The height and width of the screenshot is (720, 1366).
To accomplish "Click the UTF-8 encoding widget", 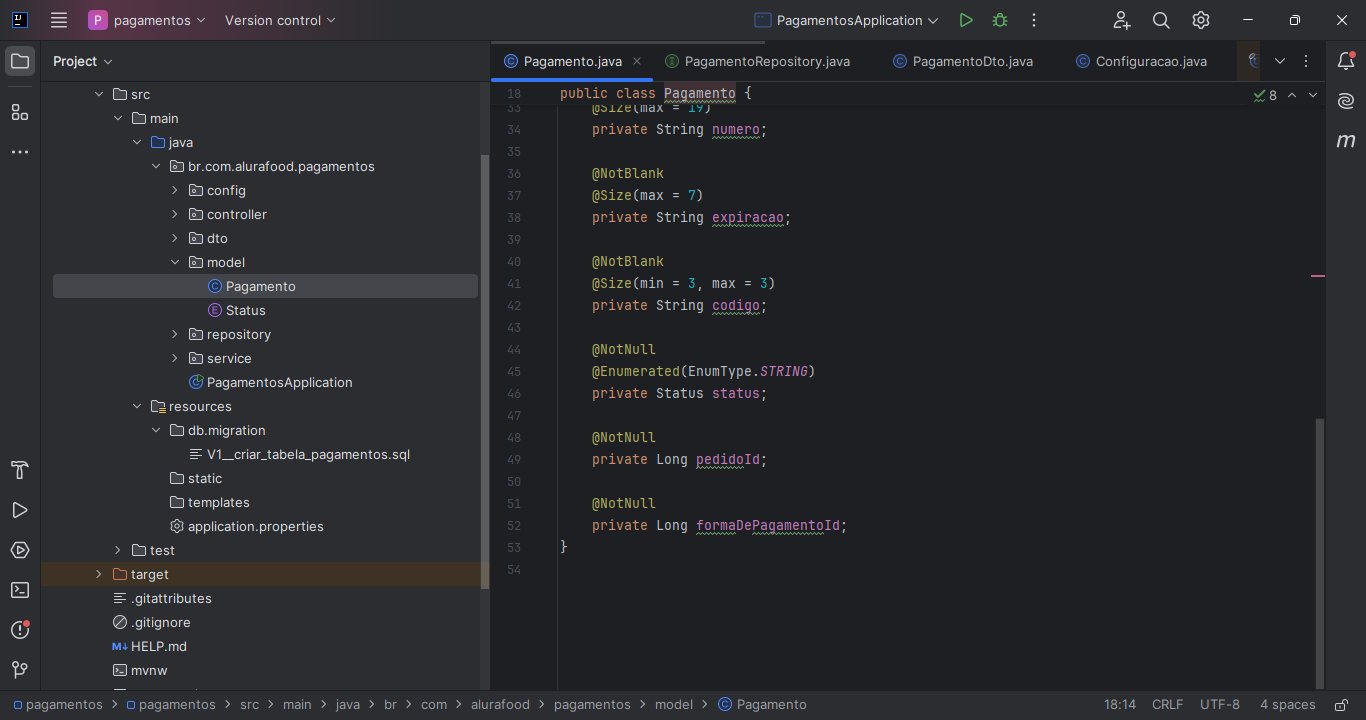I will [1220, 704].
